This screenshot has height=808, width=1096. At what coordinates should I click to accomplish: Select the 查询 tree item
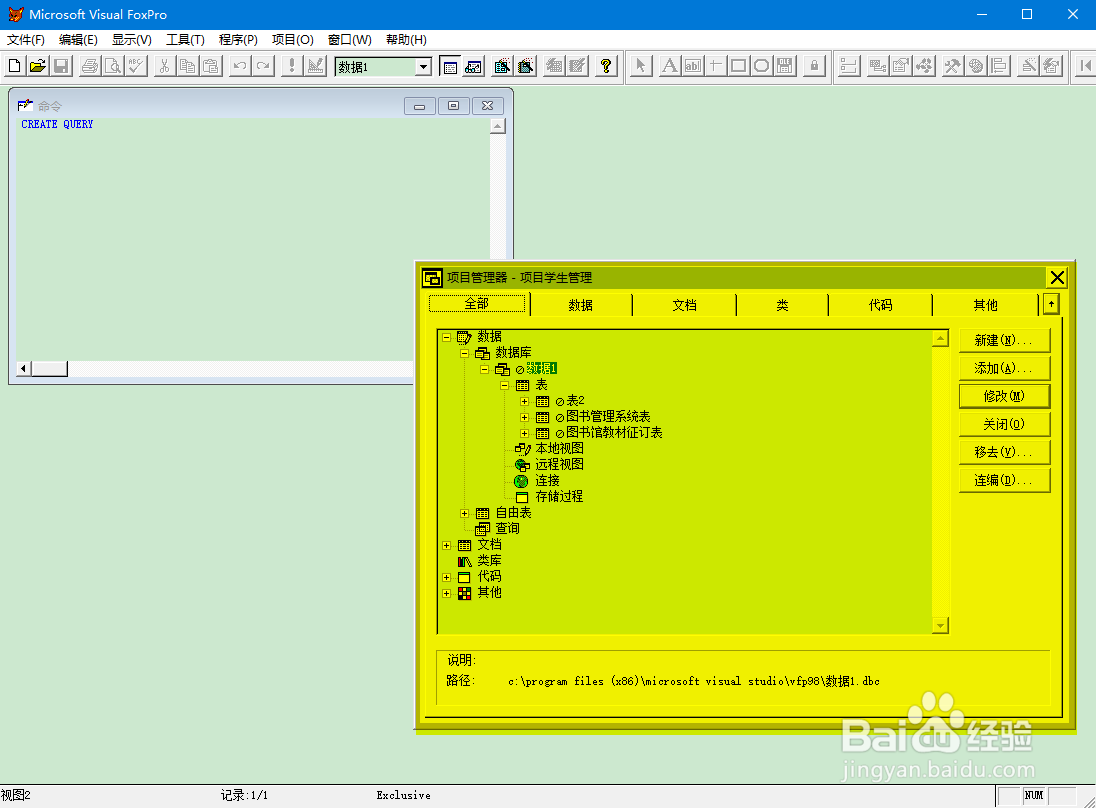[507, 528]
